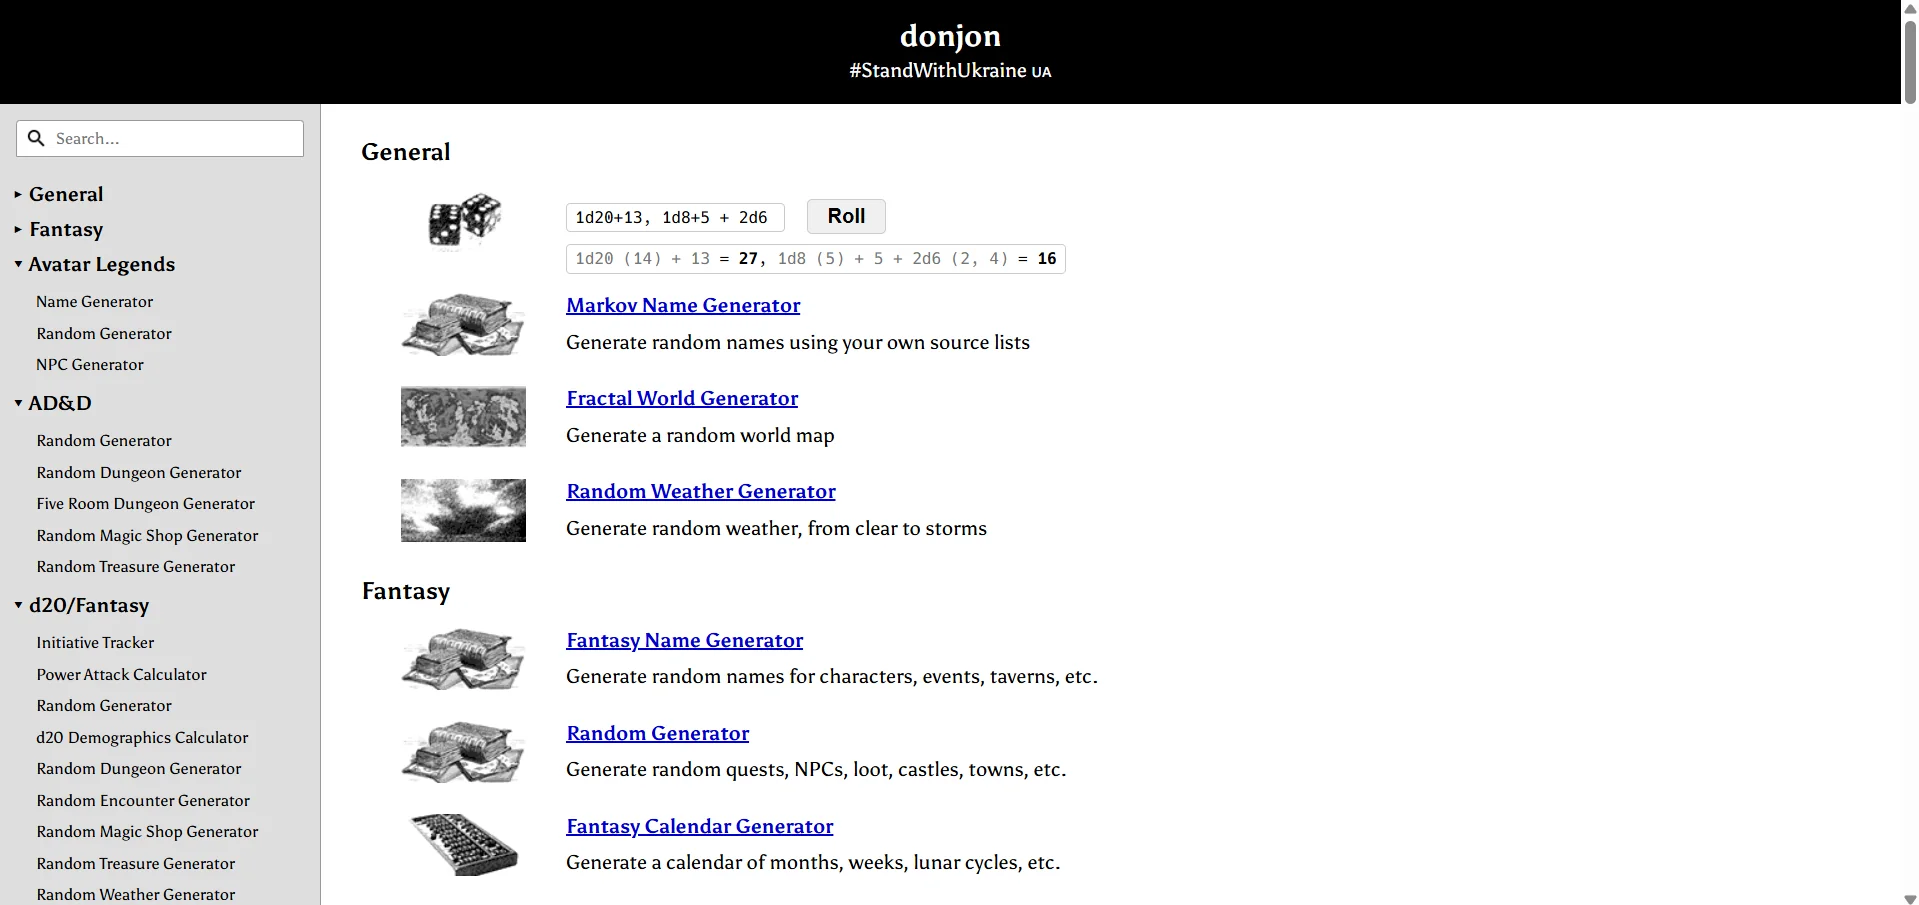The height and width of the screenshot is (905, 1919).
Task: Open the Random Weather storm thumbnail
Action: pyautogui.click(x=463, y=510)
